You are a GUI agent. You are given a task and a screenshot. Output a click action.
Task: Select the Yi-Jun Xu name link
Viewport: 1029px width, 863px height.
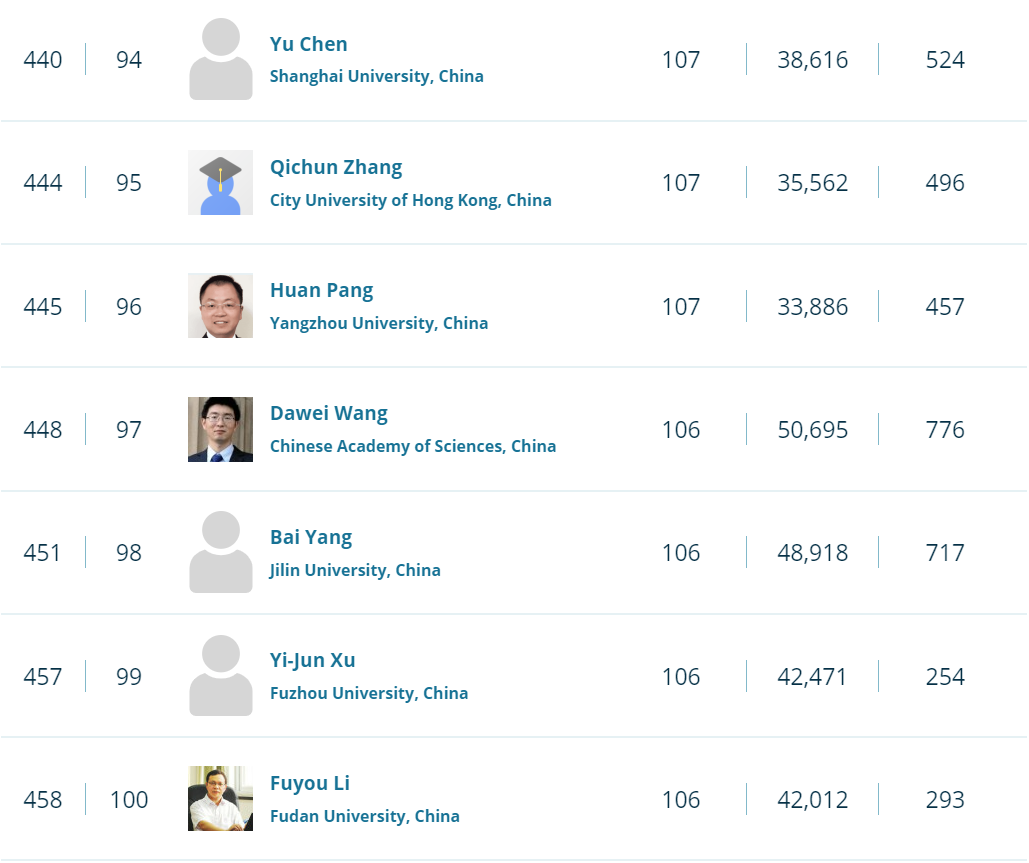pyautogui.click(x=312, y=660)
